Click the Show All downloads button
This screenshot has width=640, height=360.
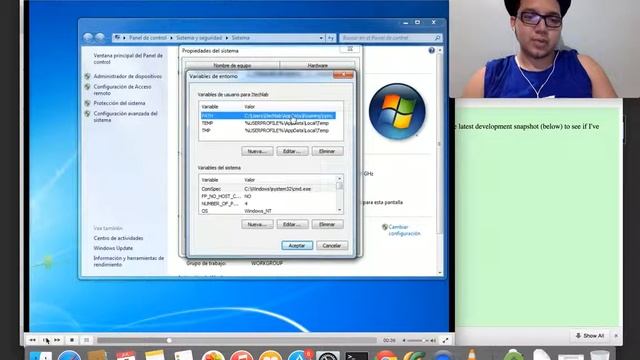coord(590,336)
